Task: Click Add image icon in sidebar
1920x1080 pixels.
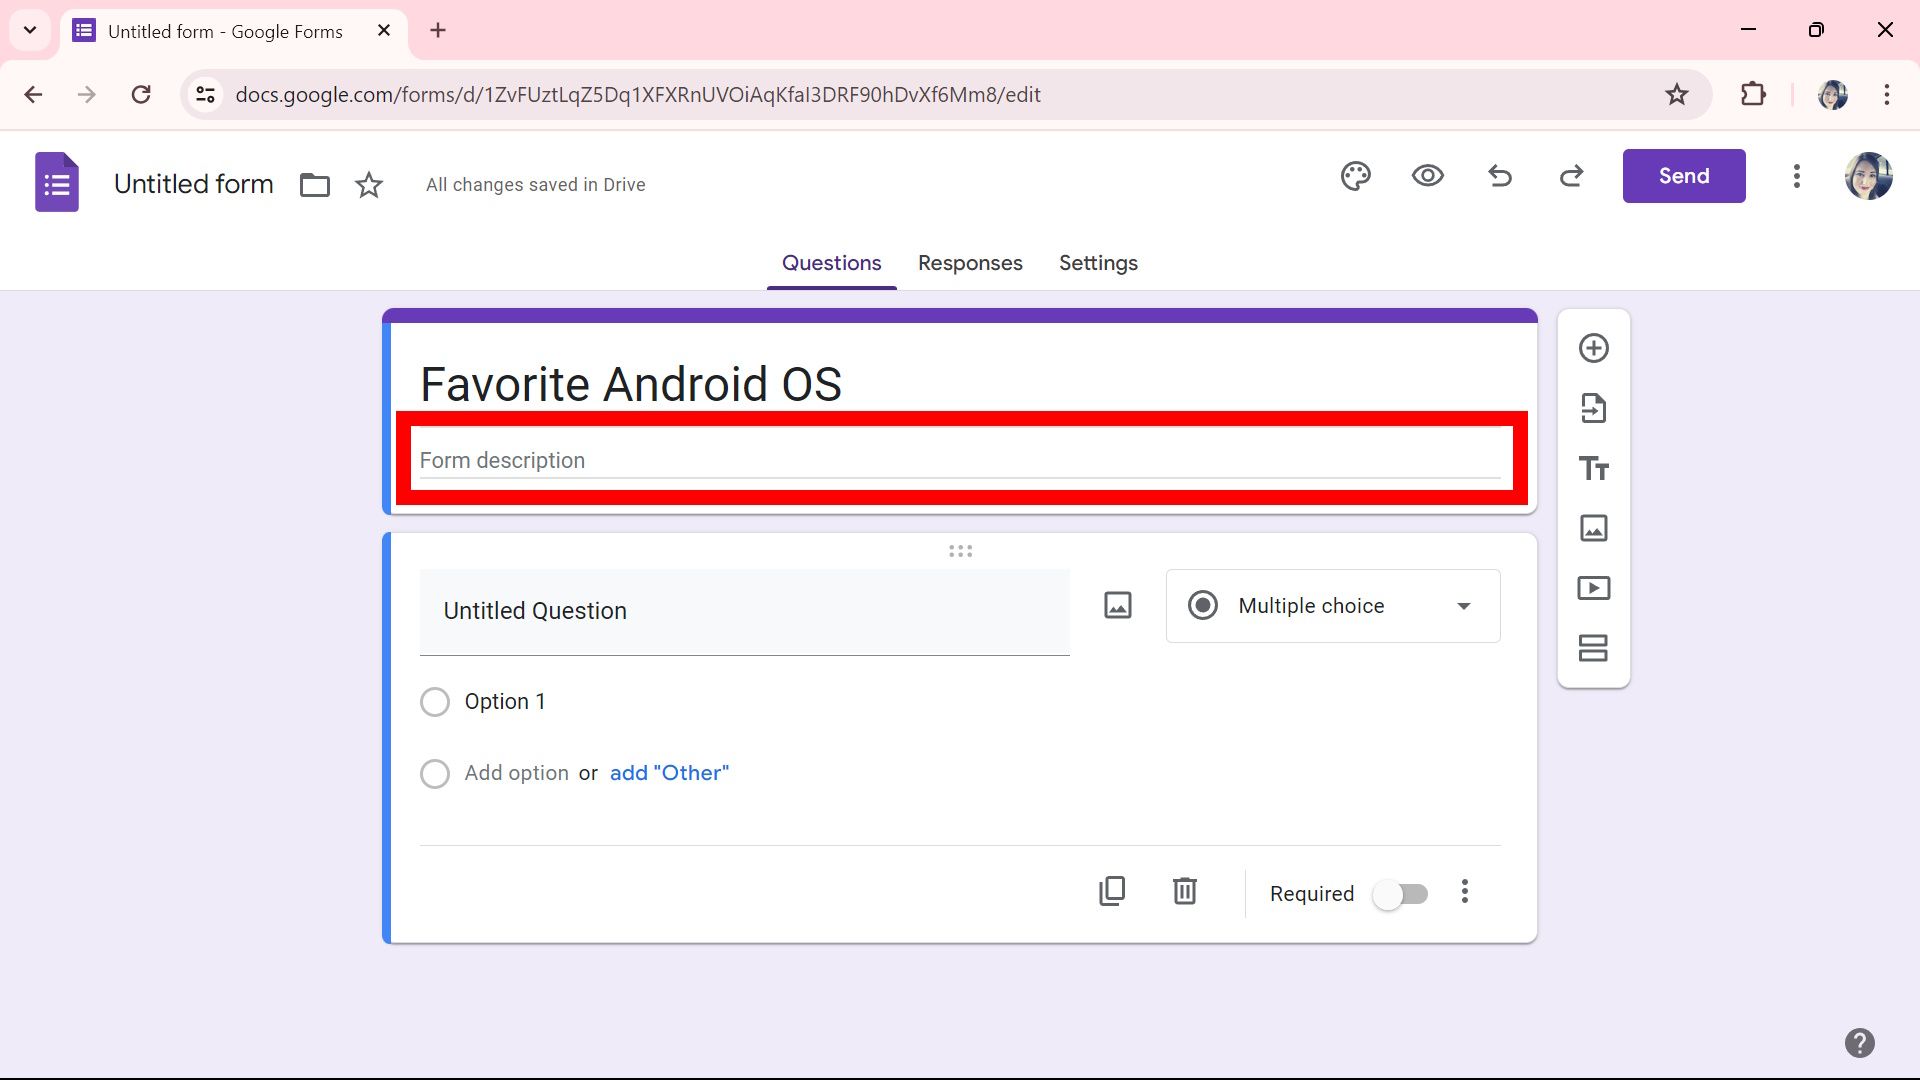Action: 1593,528
